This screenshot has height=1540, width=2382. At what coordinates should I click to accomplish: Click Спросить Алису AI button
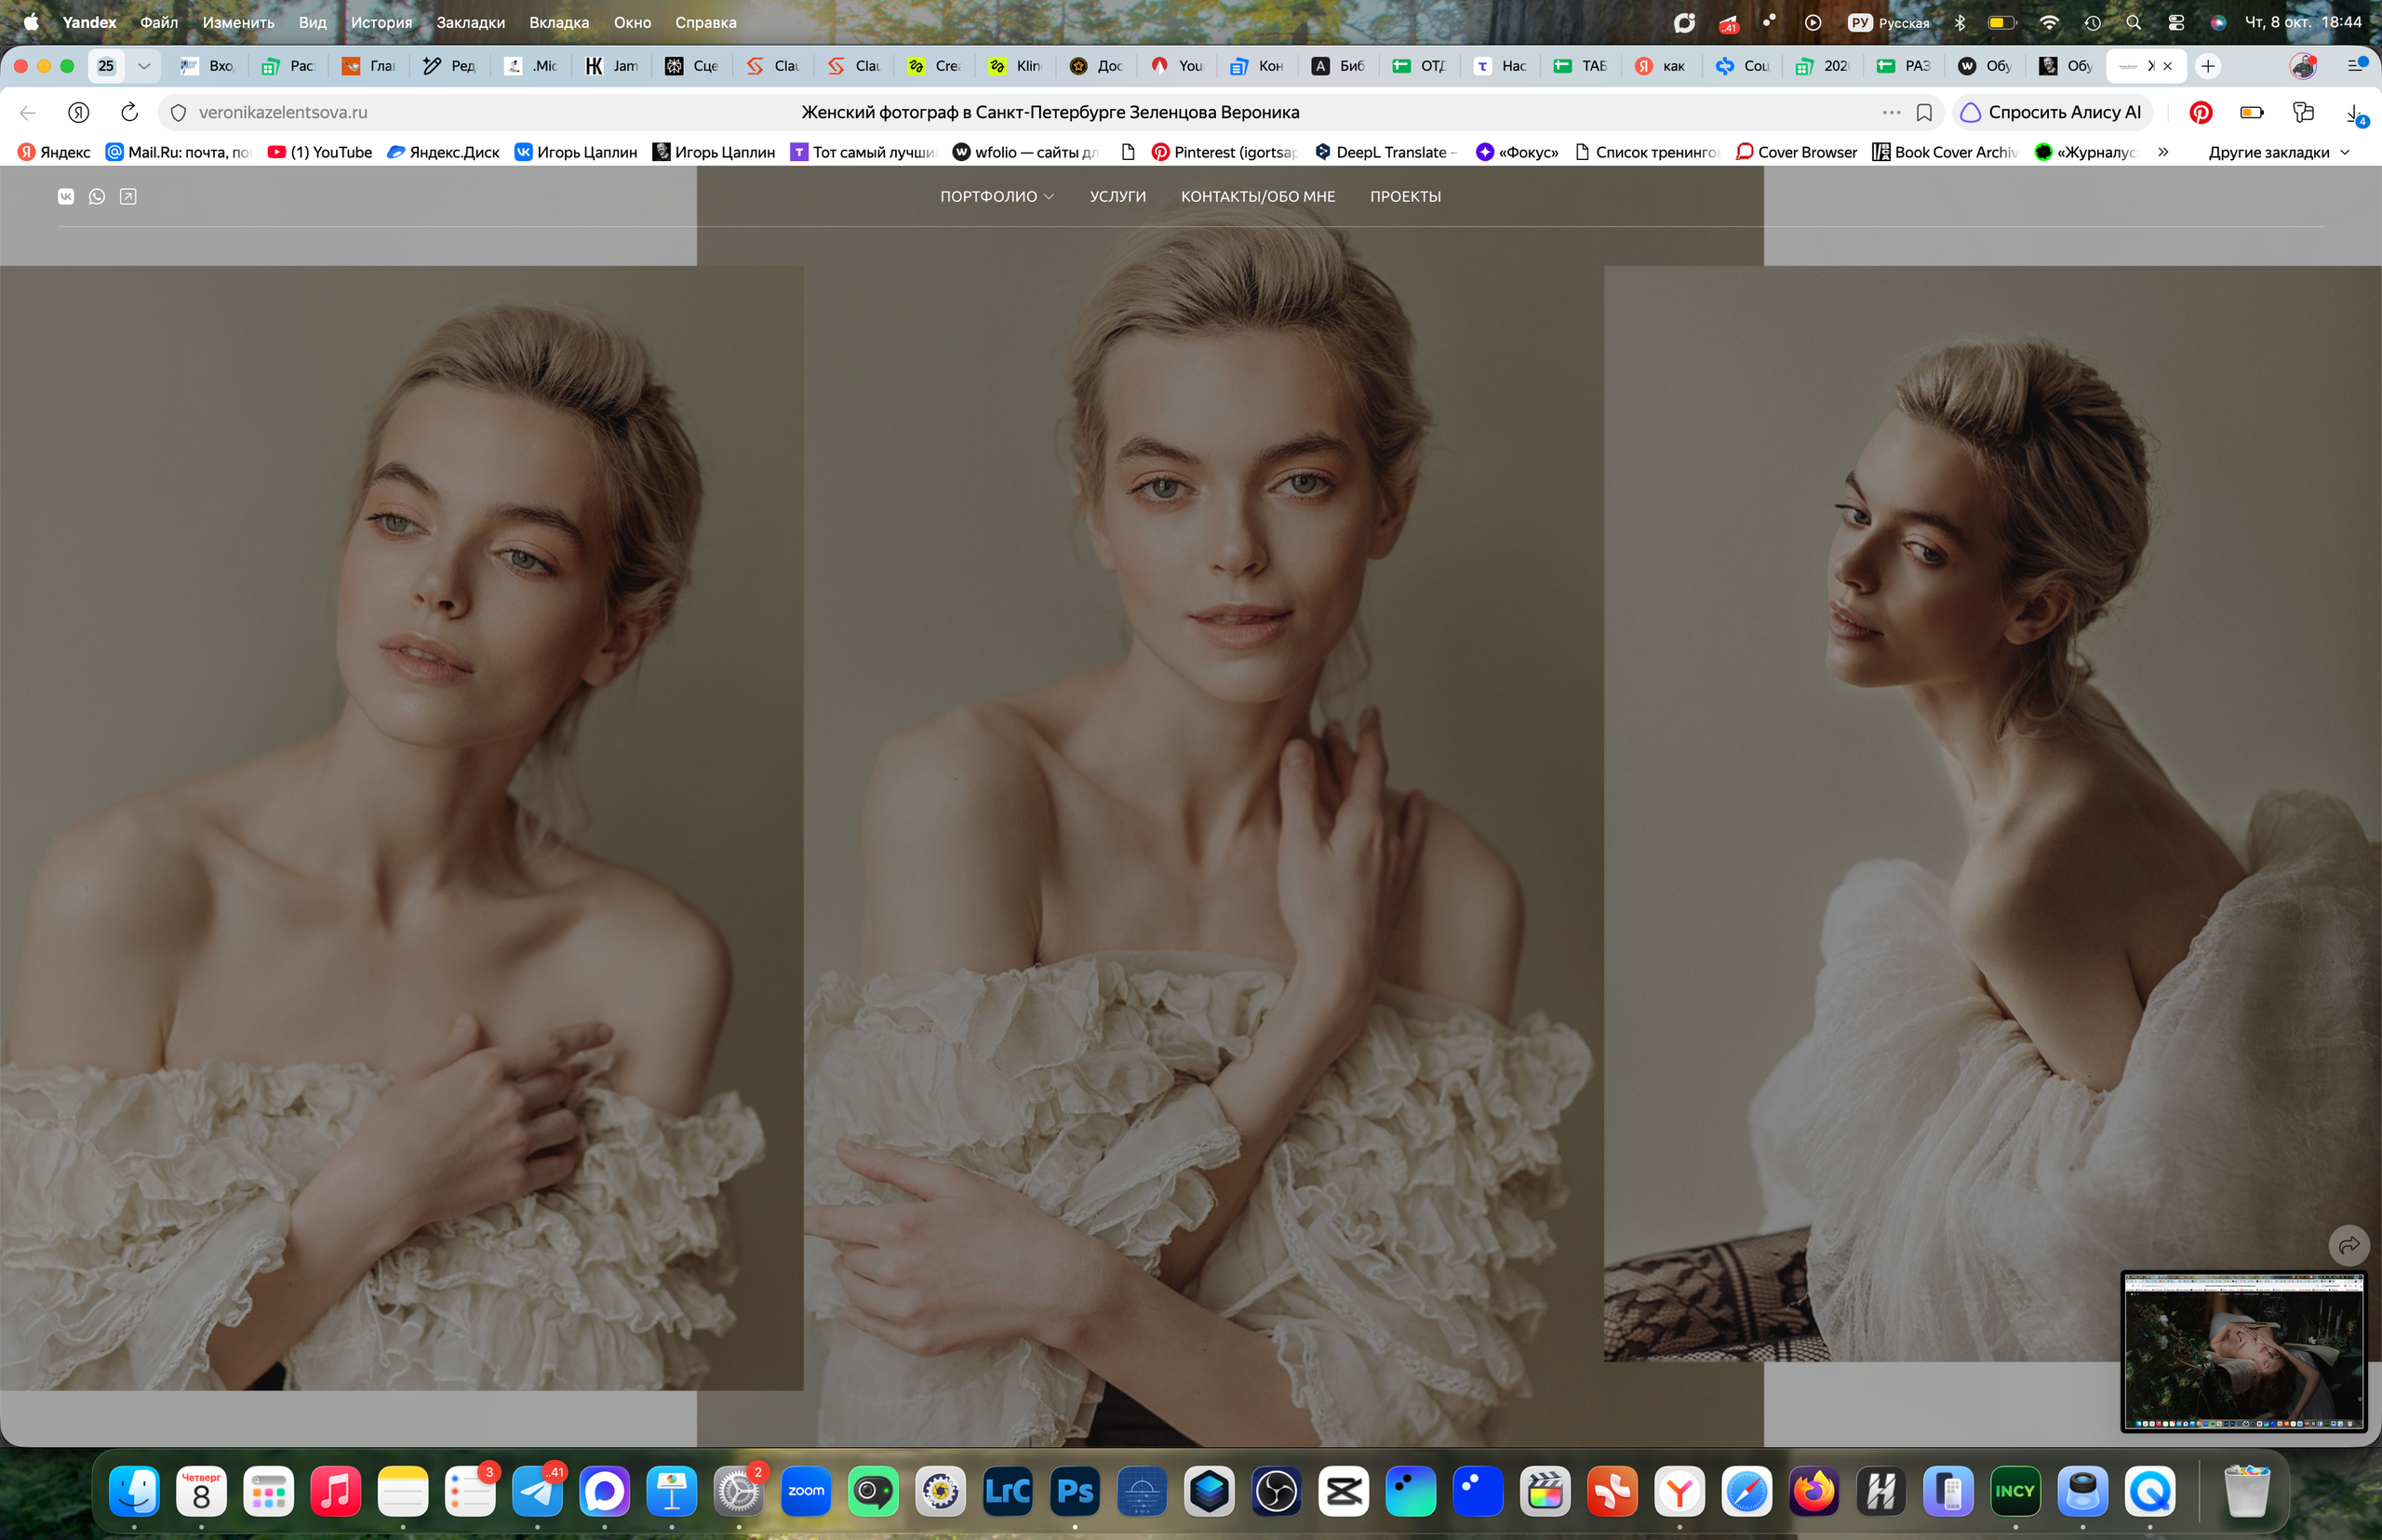click(x=2052, y=113)
